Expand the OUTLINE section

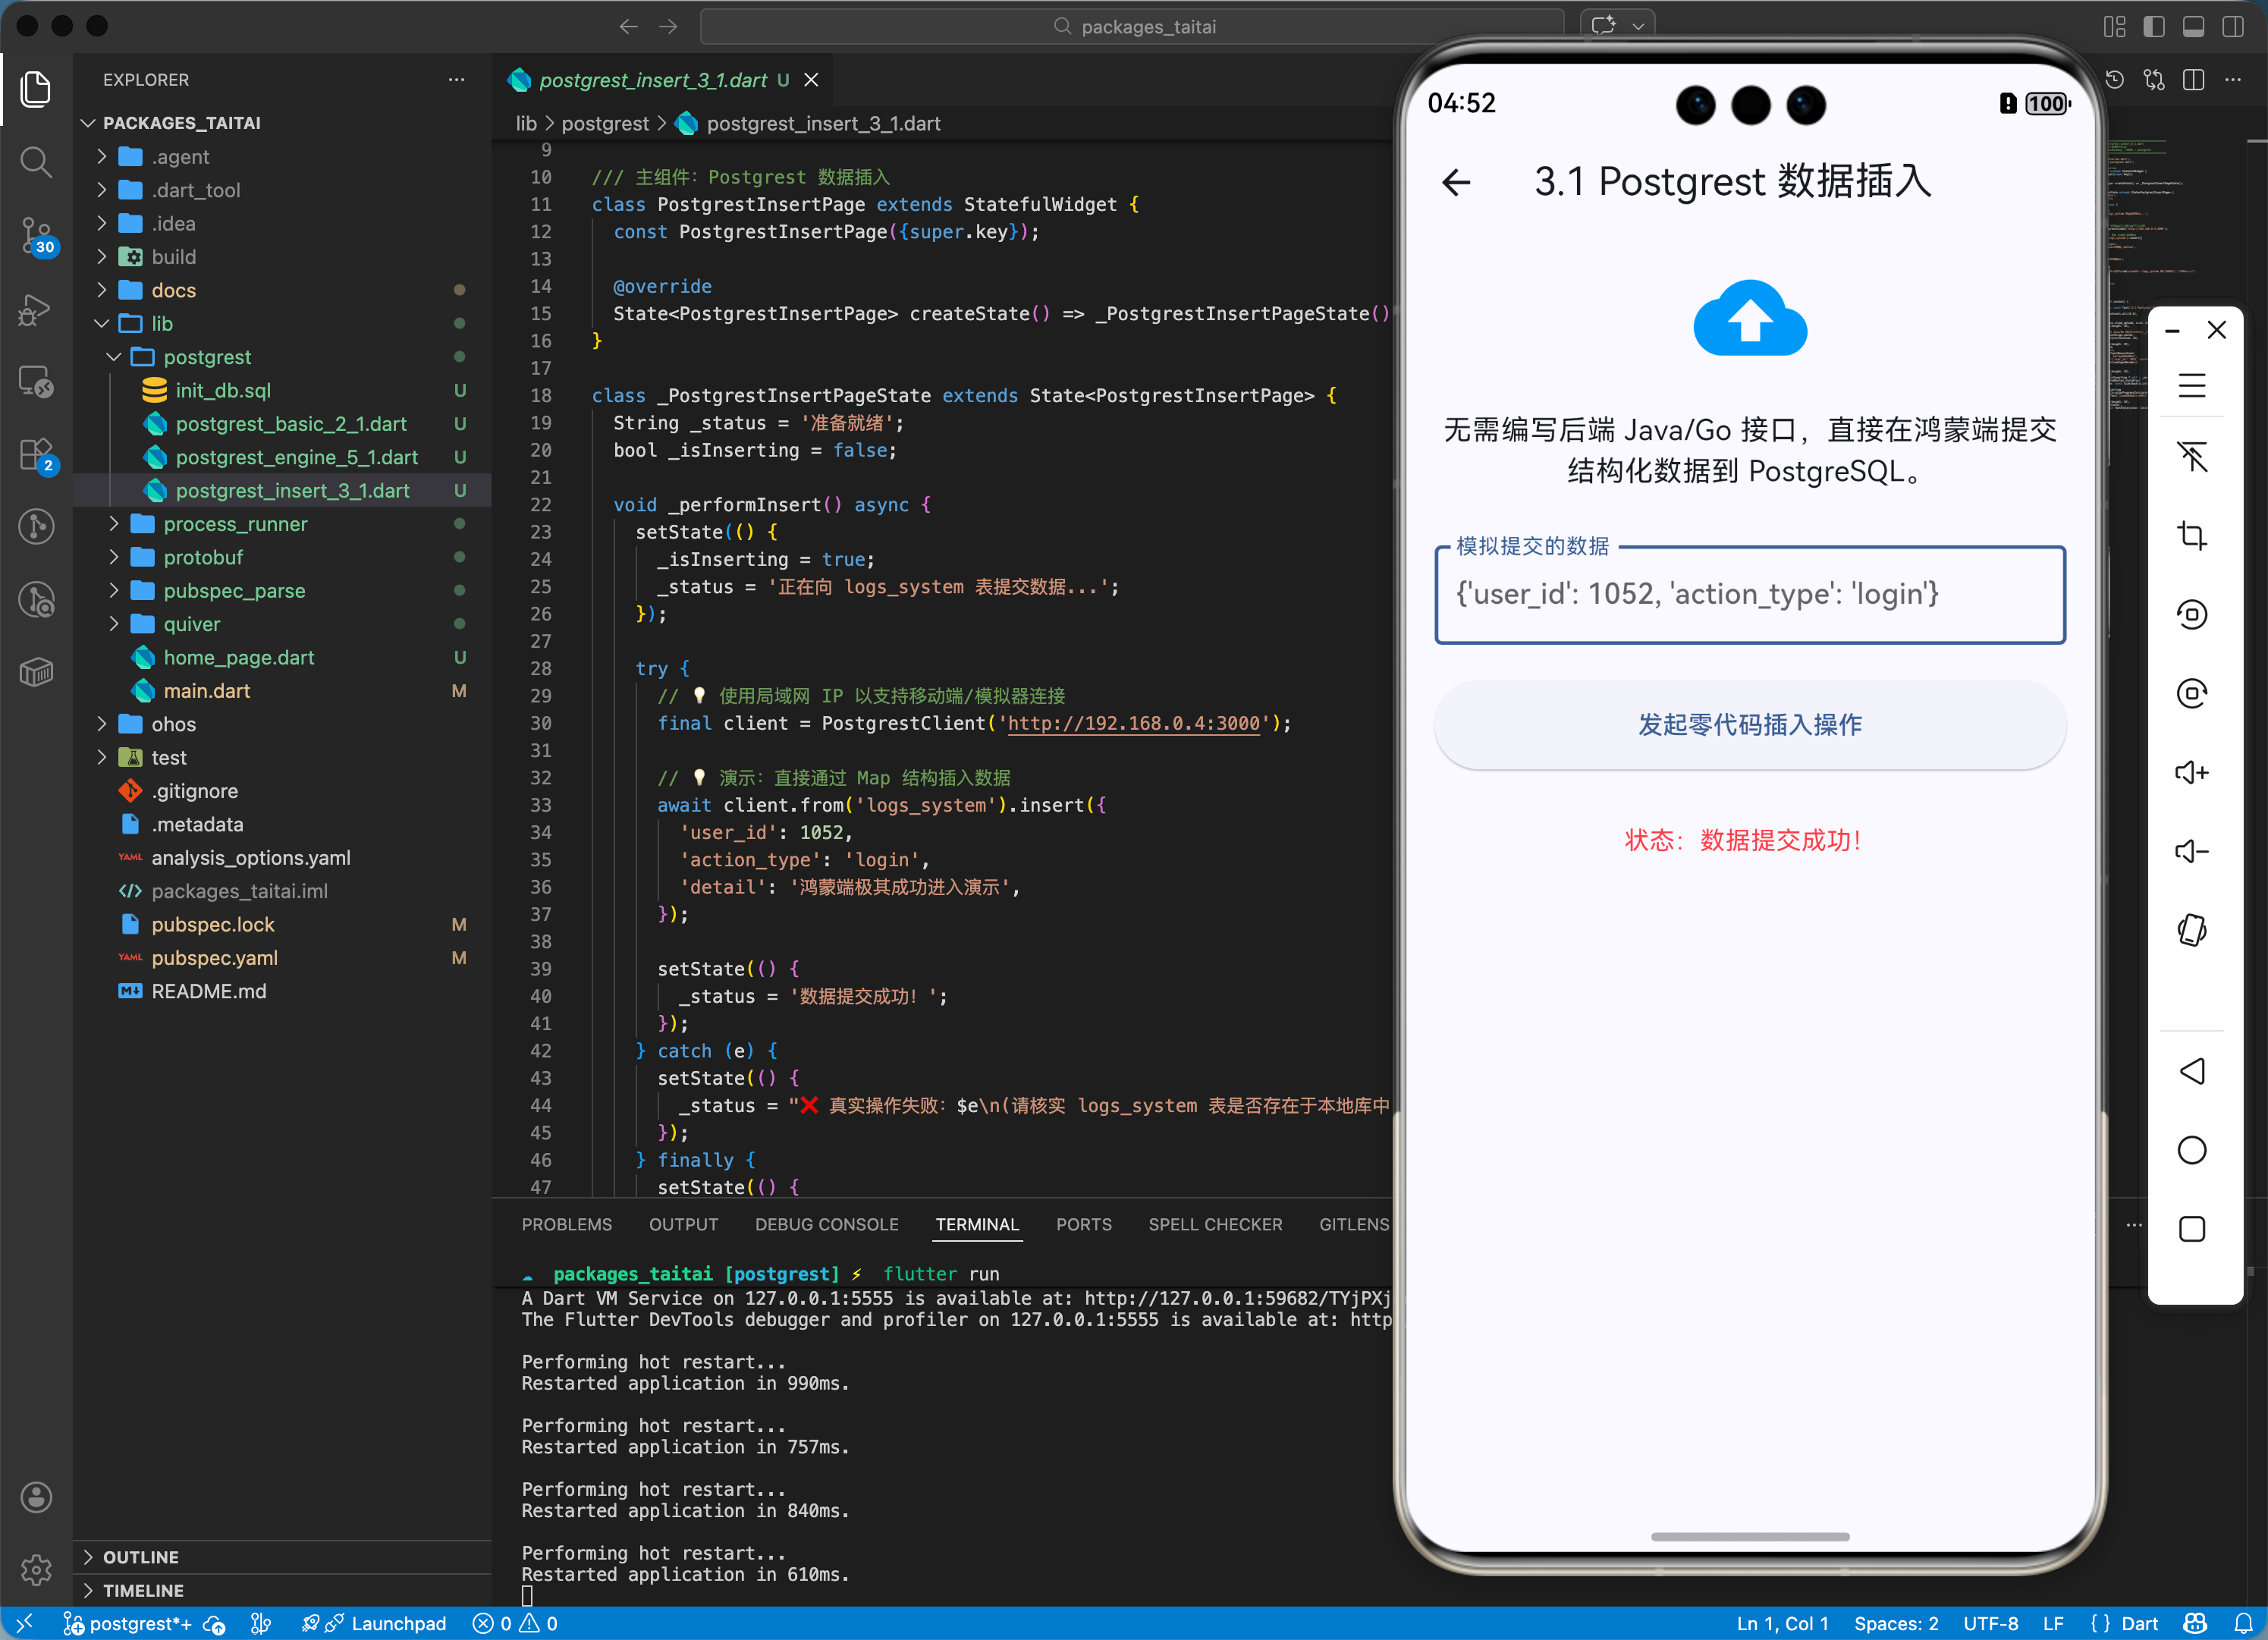coord(140,1557)
